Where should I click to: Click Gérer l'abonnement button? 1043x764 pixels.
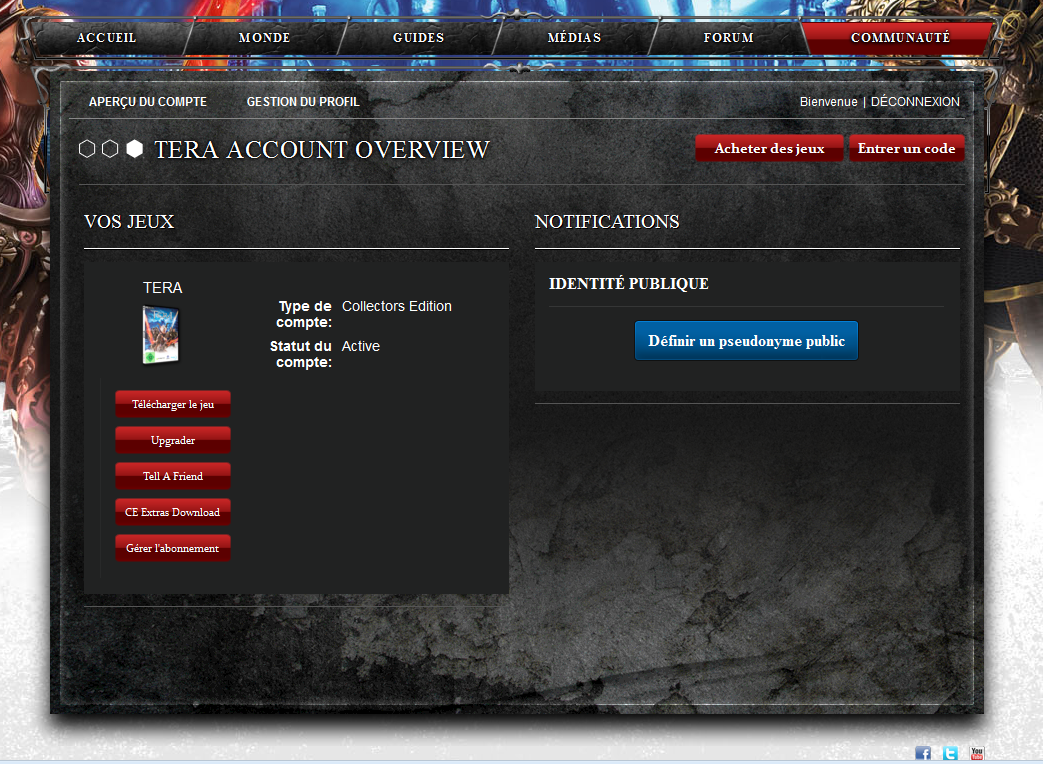[x=173, y=548]
